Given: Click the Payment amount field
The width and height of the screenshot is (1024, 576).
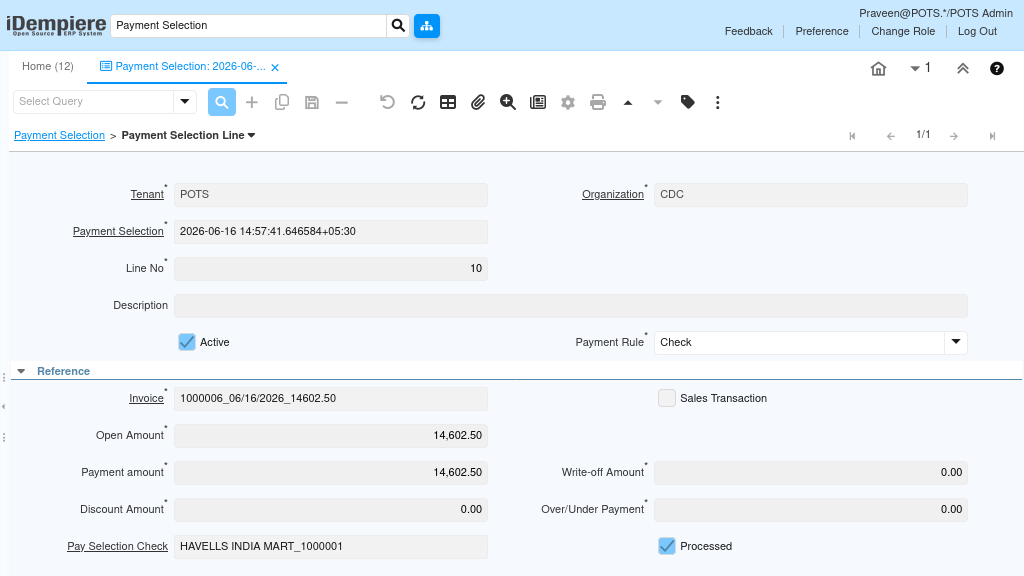Looking at the screenshot, I should point(331,472).
